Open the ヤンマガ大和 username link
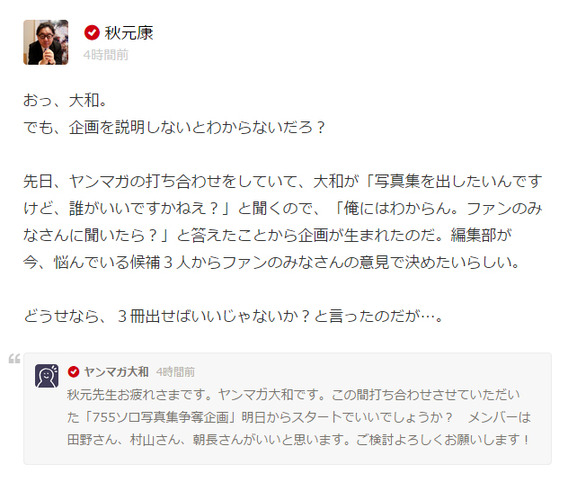Image resolution: width=568 pixels, height=500 pixels. 116,372
